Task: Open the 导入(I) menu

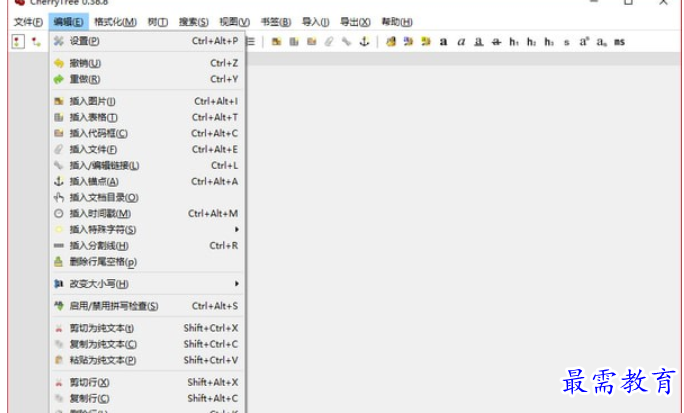Action: (315, 22)
